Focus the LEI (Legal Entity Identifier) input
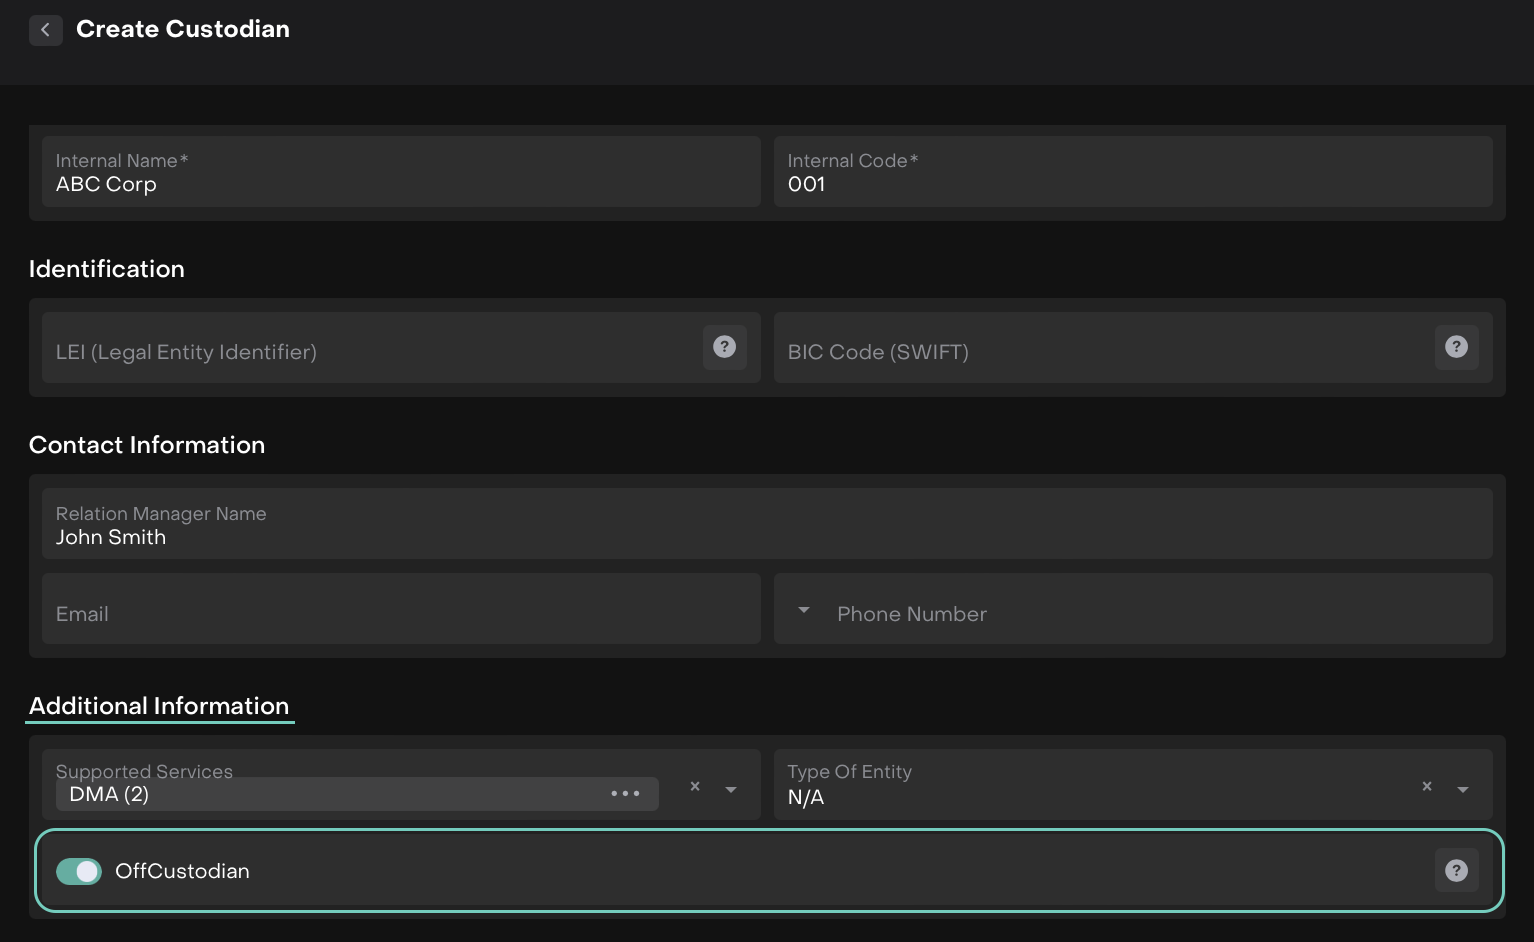Image resolution: width=1534 pixels, height=942 pixels. tap(370, 352)
